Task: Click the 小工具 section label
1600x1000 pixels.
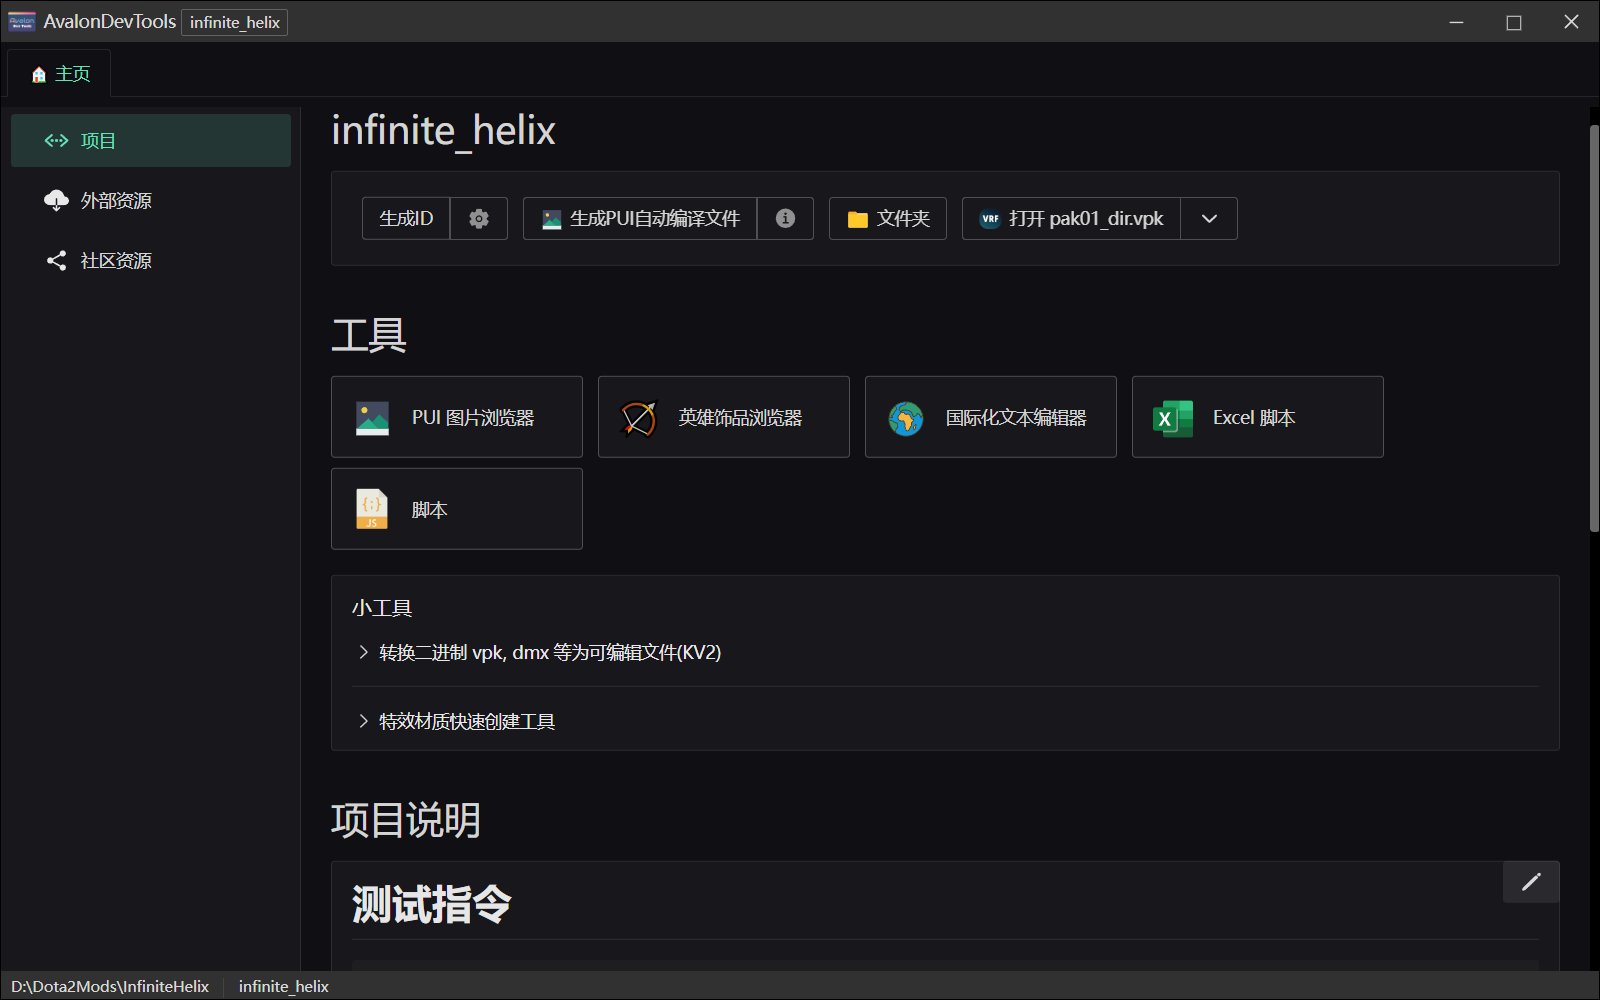Action: (x=382, y=608)
